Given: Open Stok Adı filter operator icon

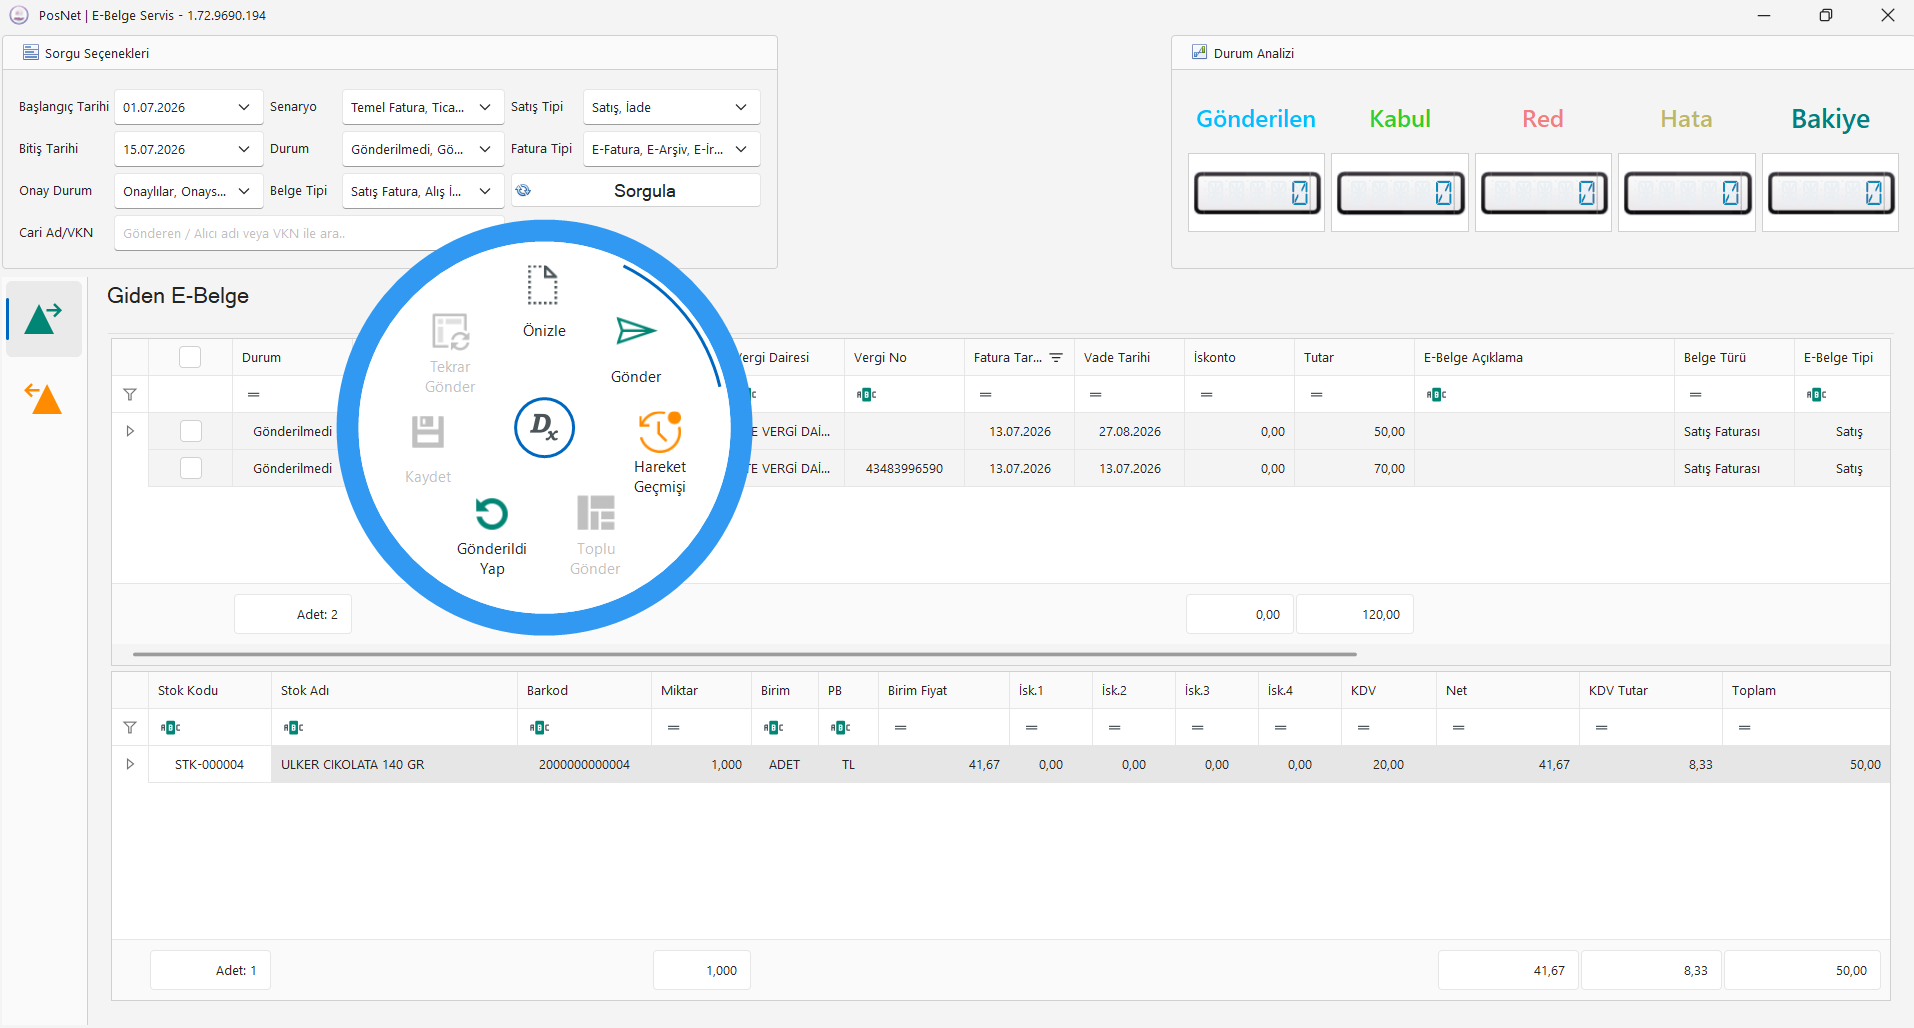Looking at the screenshot, I should click(293, 727).
